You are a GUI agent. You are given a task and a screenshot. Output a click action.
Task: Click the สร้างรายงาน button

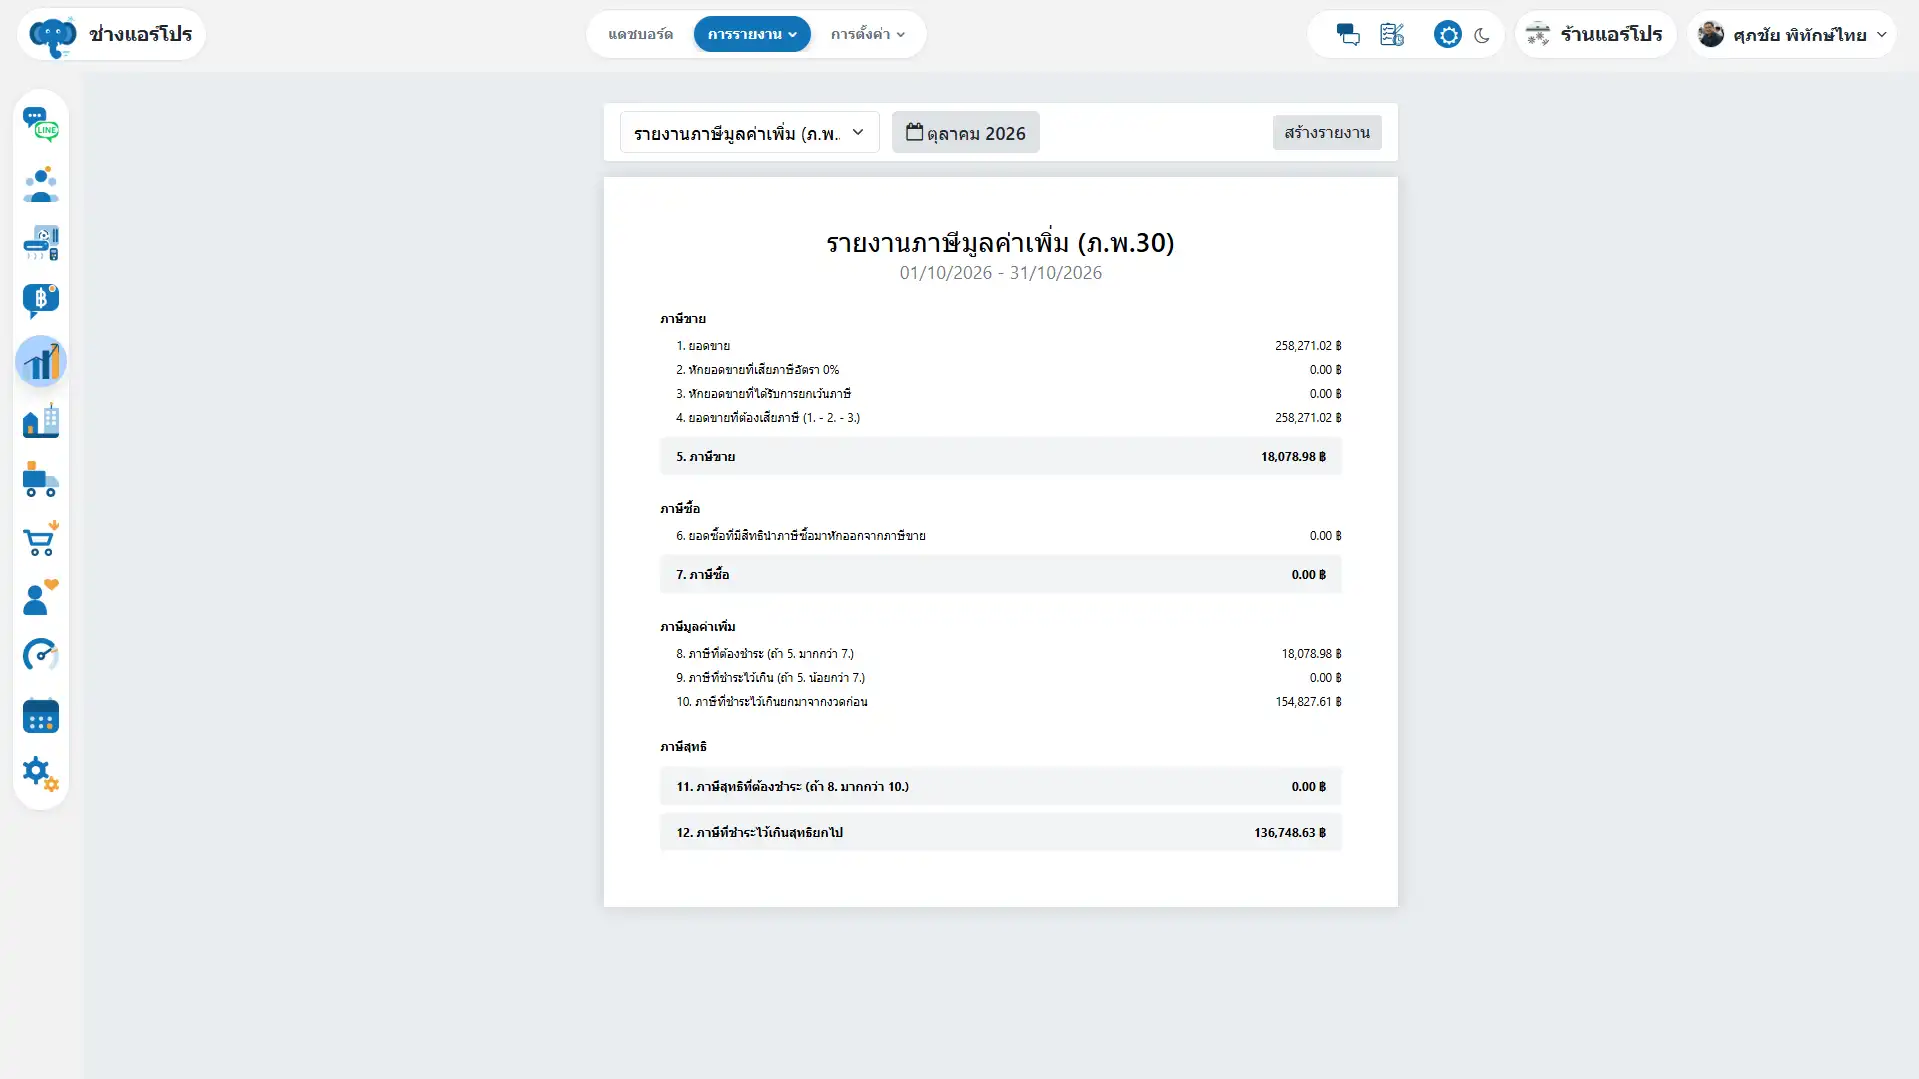[x=1327, y=132]
